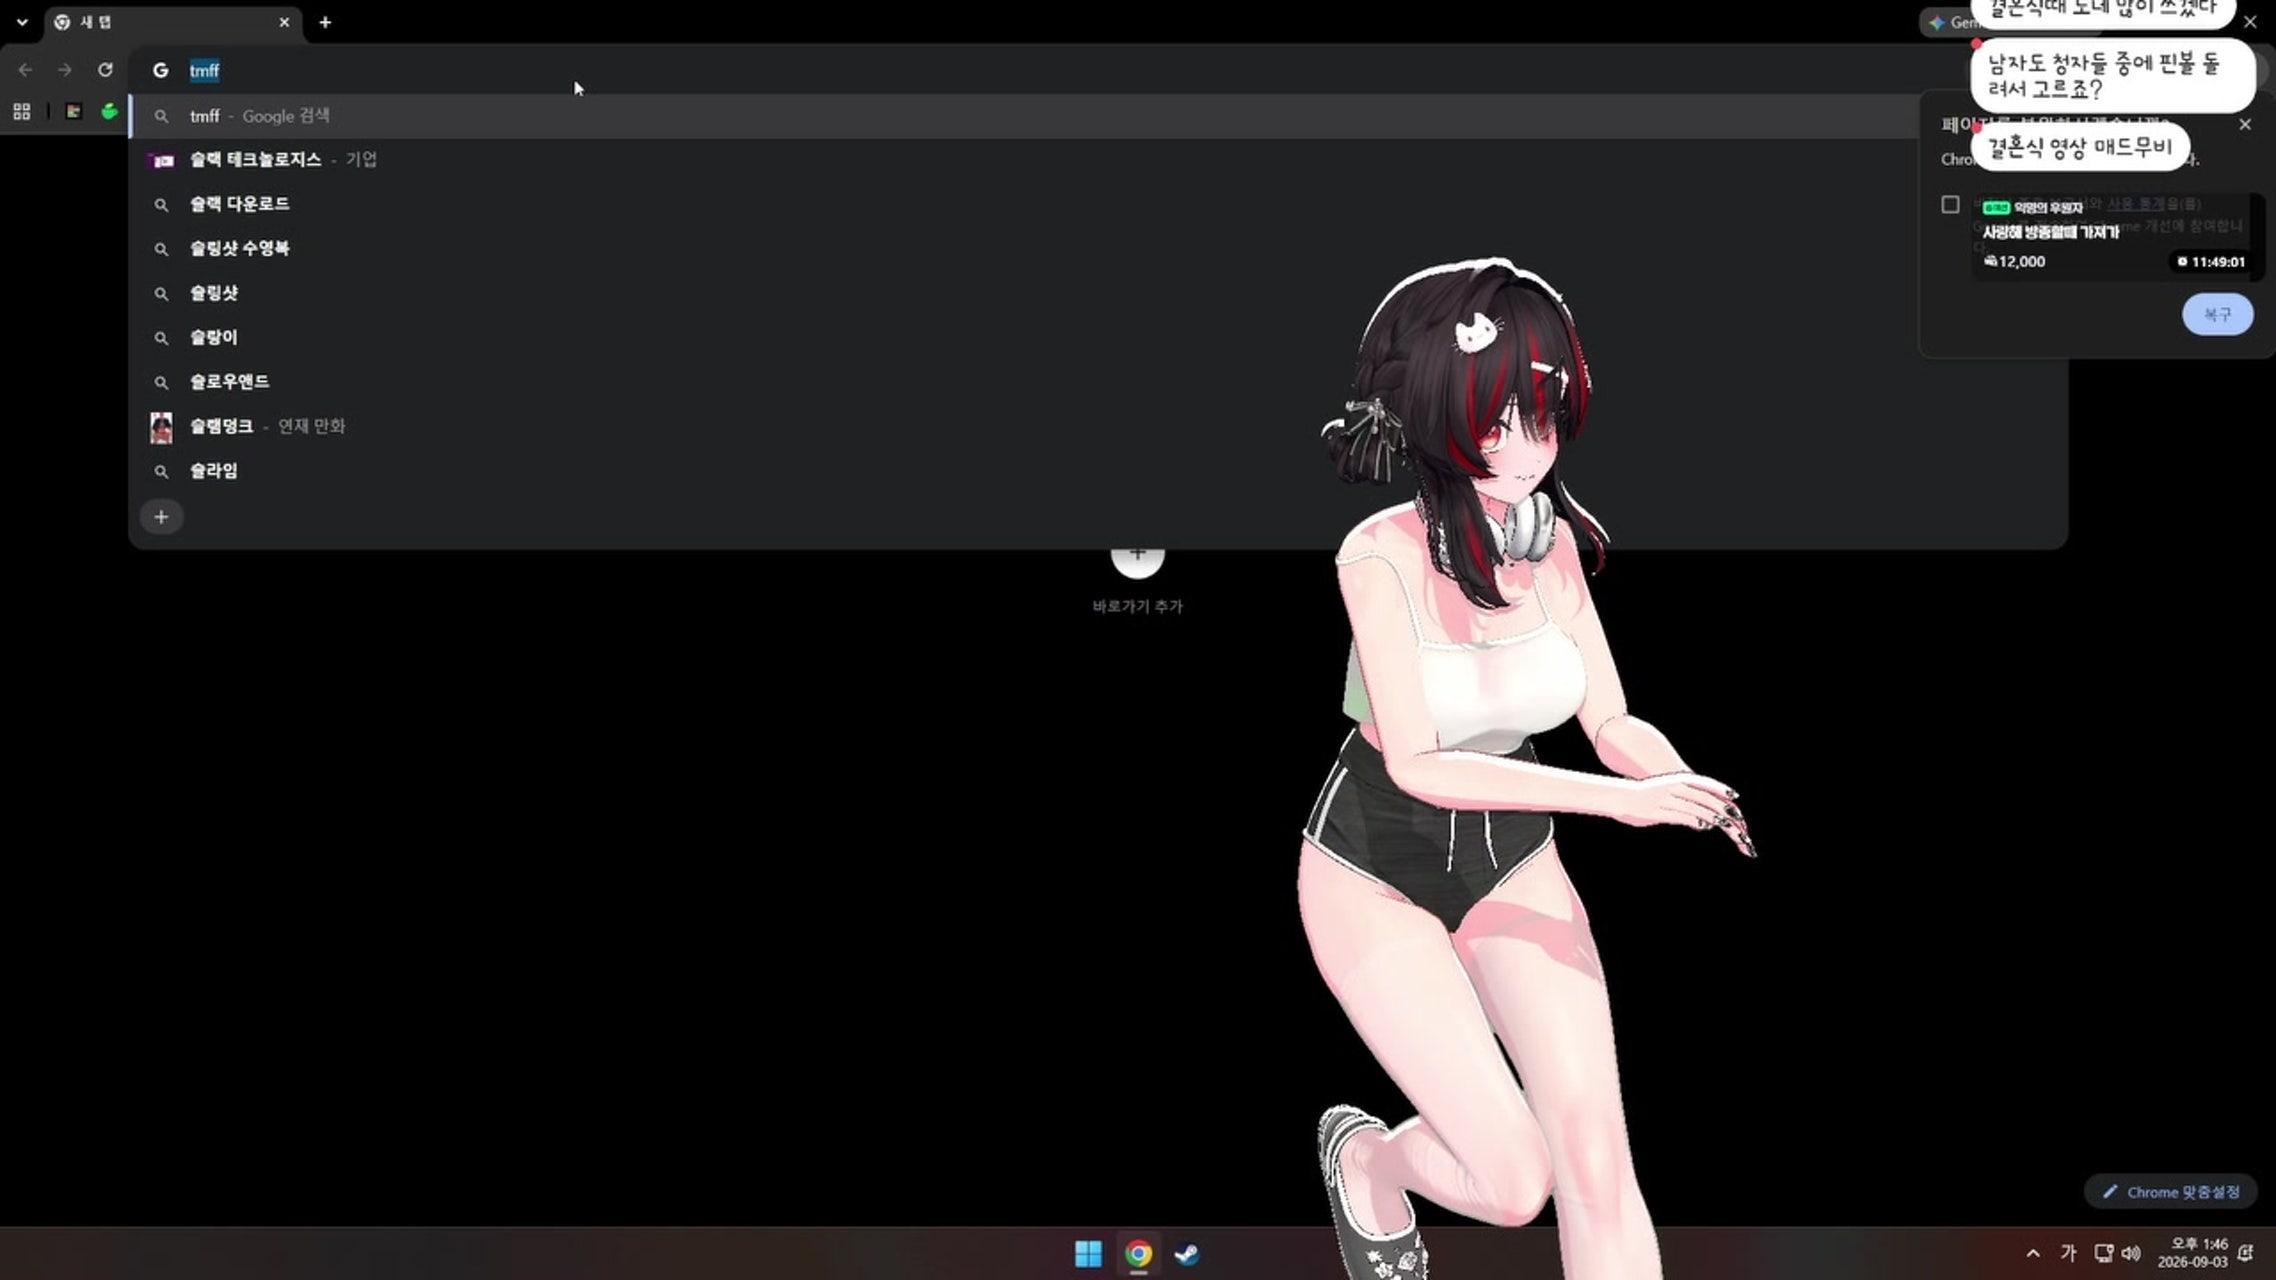Go back to the previous page
Screen dimensions: 2276x1280
(25, 70)
